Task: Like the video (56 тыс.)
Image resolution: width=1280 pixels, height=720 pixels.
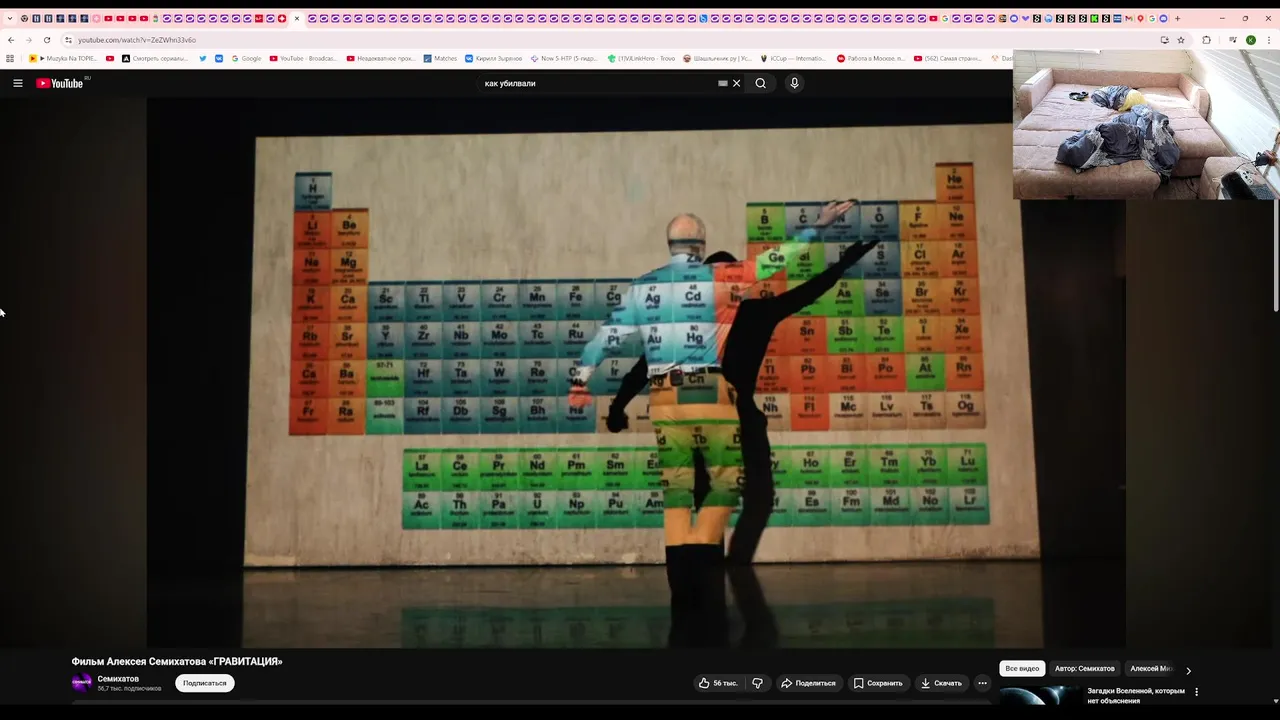Action: tap(719, 683)
